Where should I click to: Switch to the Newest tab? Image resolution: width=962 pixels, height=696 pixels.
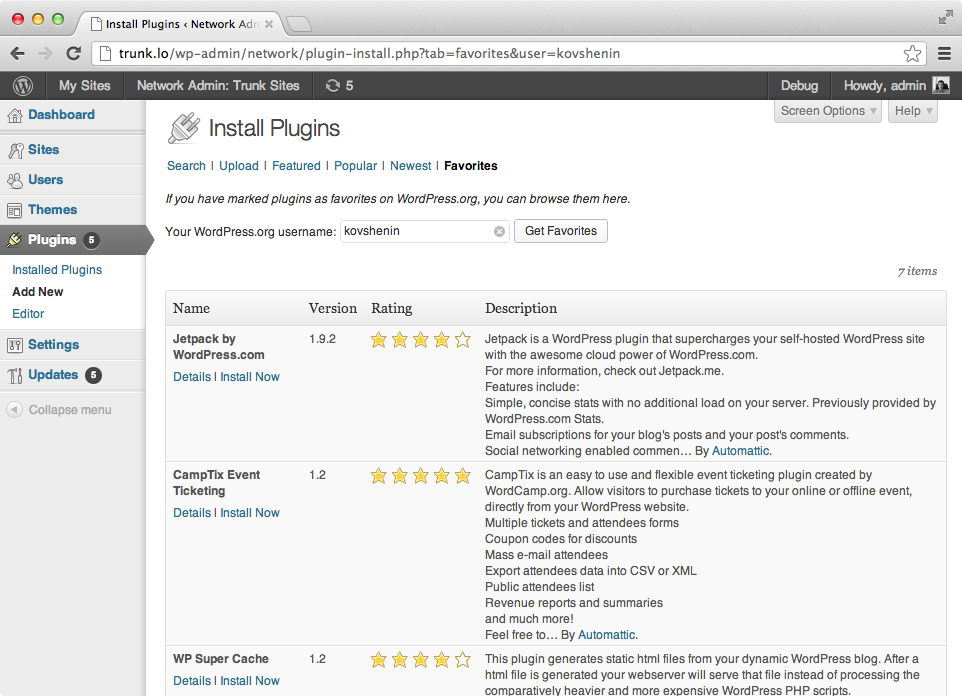click(x=410, y=166)
